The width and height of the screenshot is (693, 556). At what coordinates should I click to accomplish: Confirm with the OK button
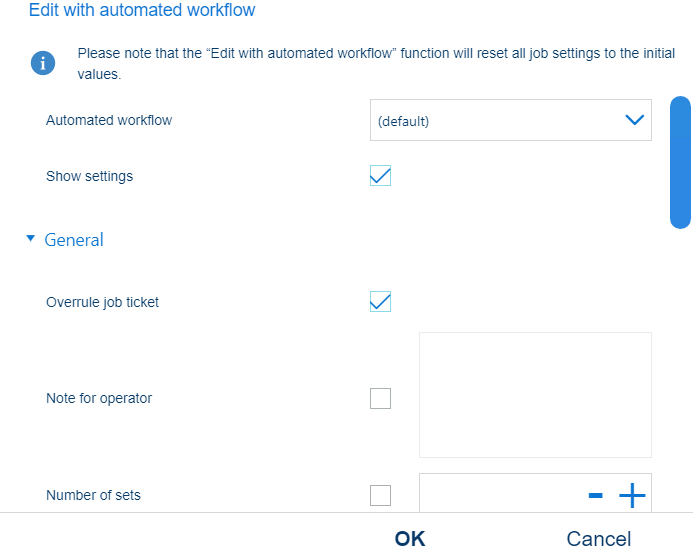410,539
